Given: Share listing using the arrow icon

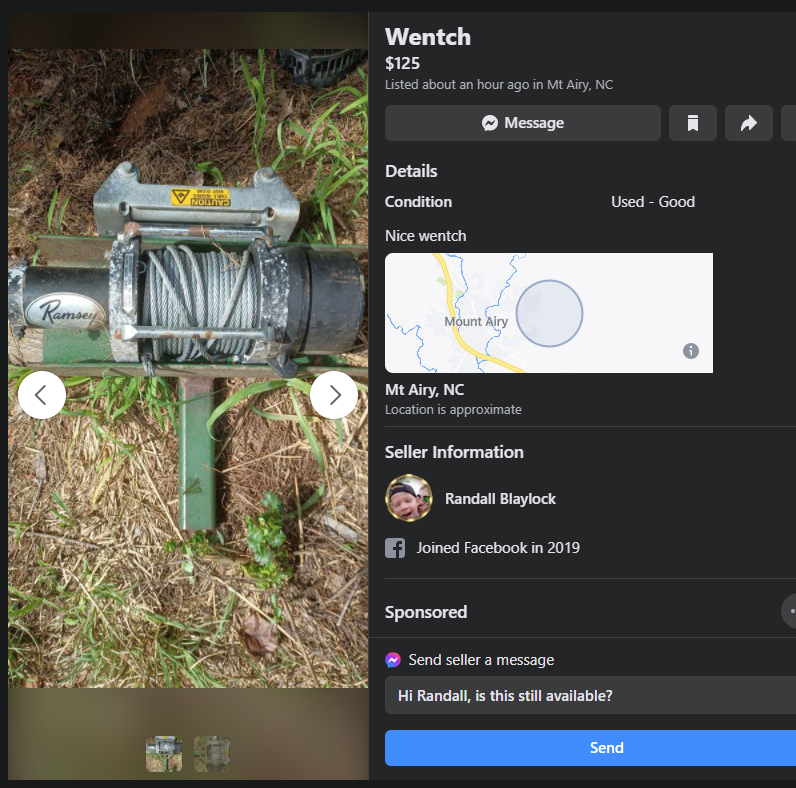Looking at the screenshot, I should coord(748,123).
